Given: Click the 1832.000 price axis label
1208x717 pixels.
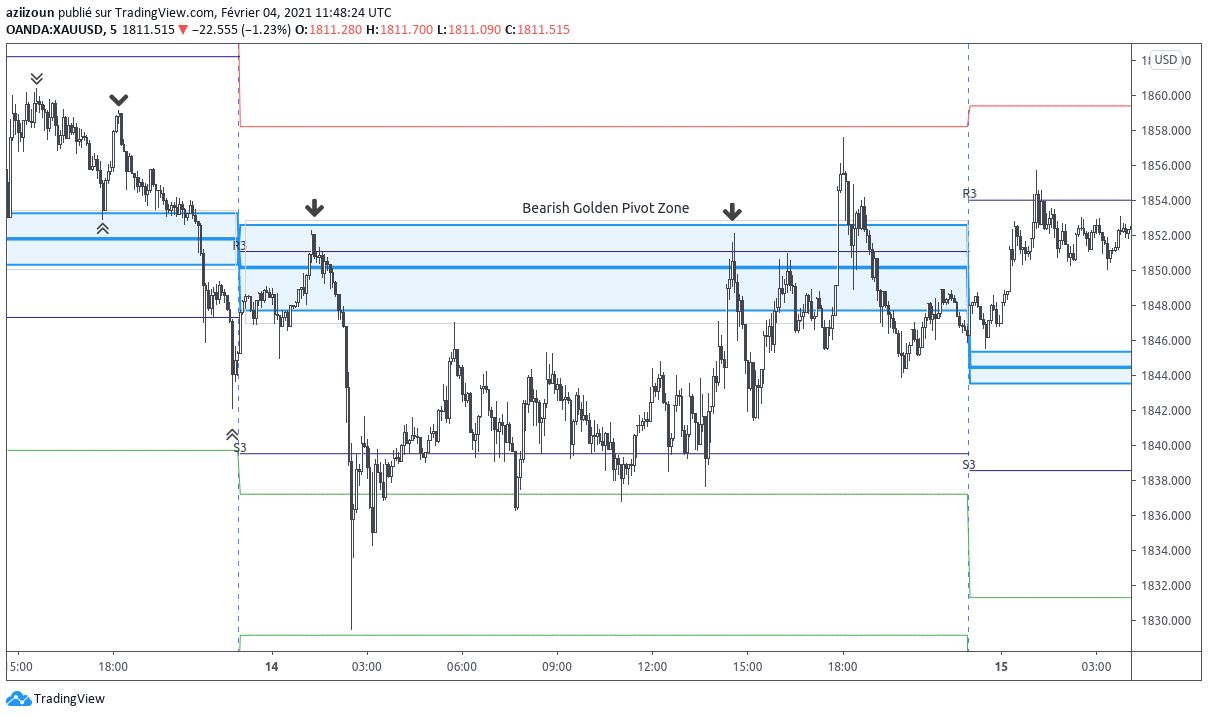Looking at the screenshot, I should coord(1166,586).
